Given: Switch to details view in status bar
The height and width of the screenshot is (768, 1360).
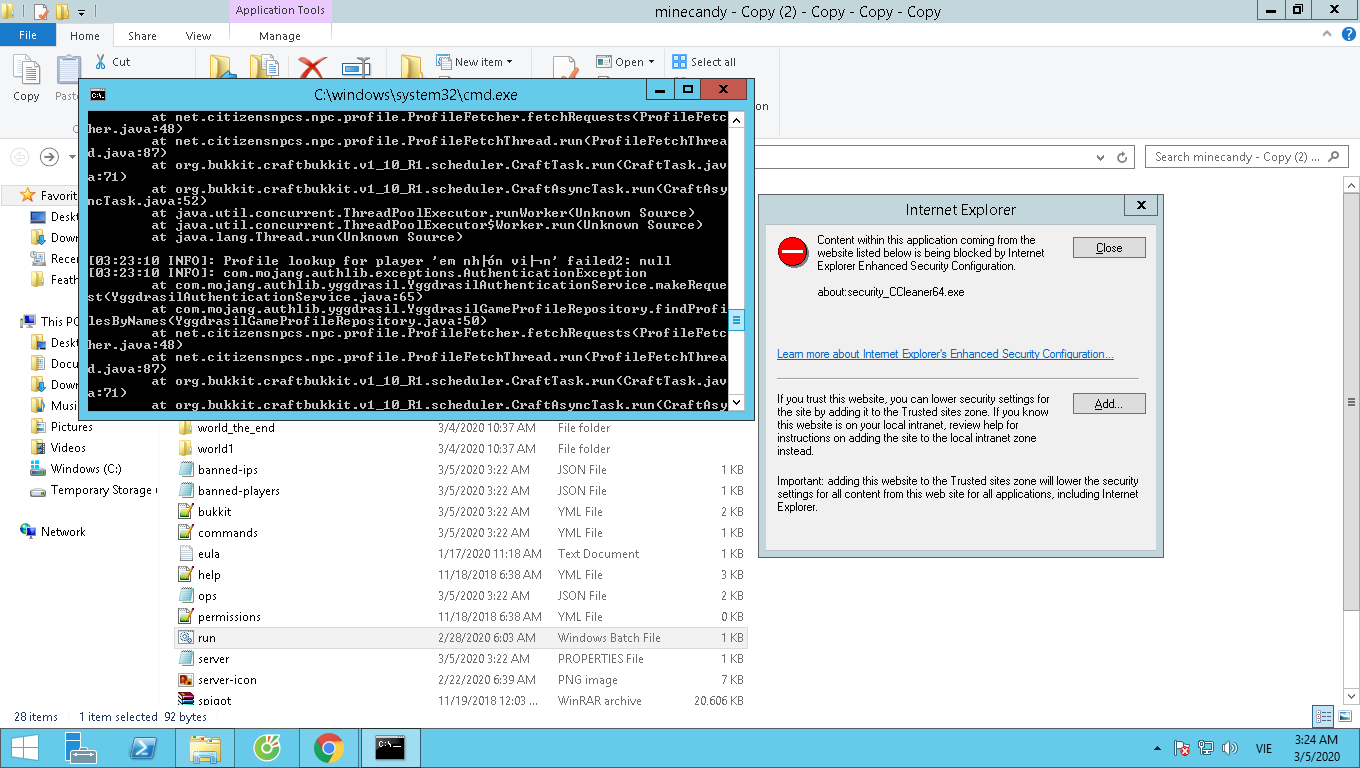Looking at the screenshot, I should point(1324,716).
